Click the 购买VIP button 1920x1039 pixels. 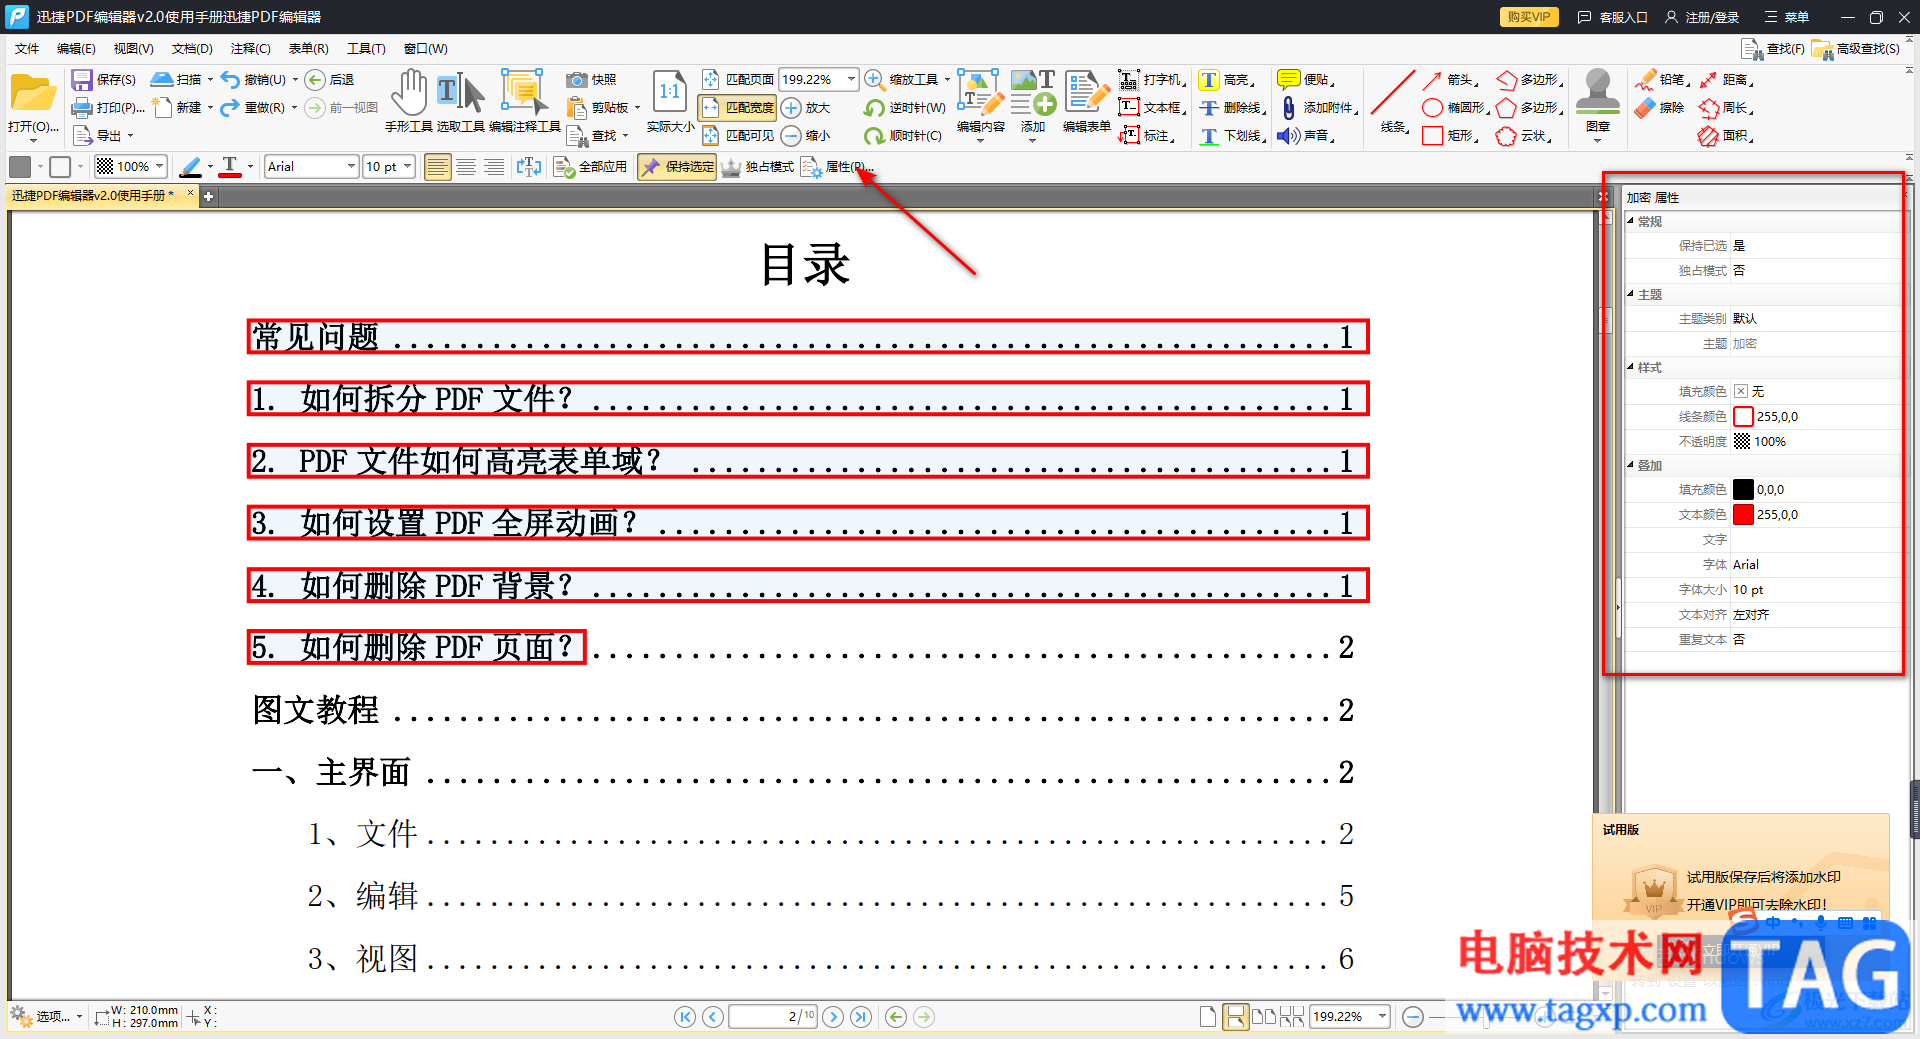coord(1529,17)
